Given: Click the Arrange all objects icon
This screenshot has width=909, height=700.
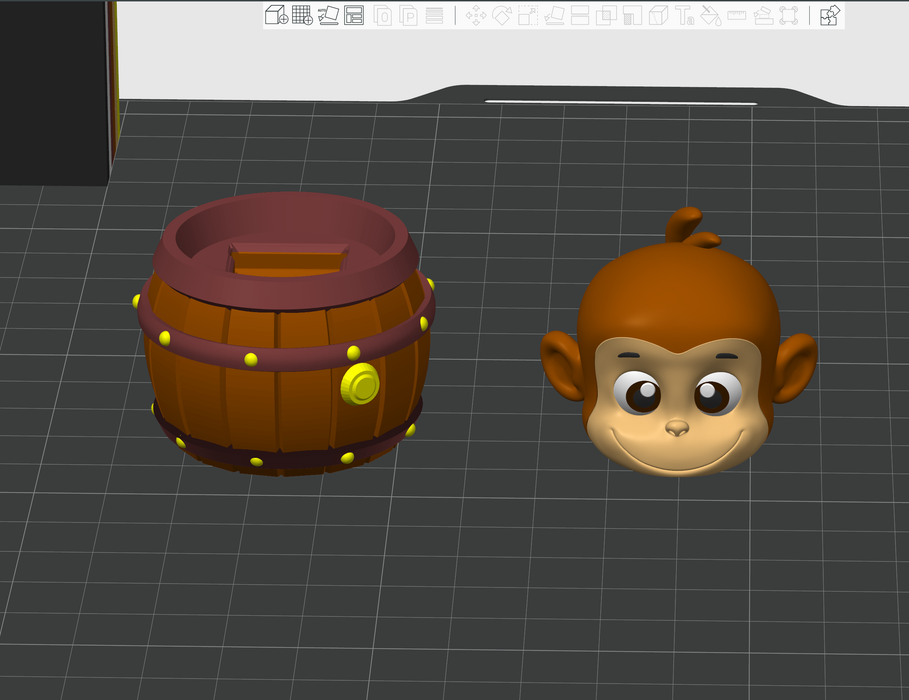Looking at the screenshot, I should (x=354, y=15).
